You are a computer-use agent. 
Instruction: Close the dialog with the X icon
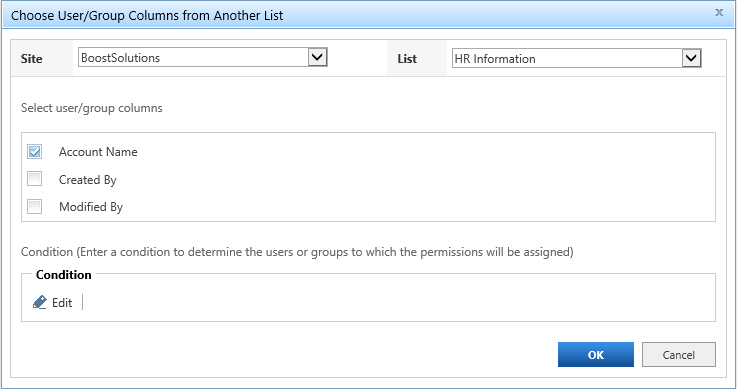[x=719, y=13]
